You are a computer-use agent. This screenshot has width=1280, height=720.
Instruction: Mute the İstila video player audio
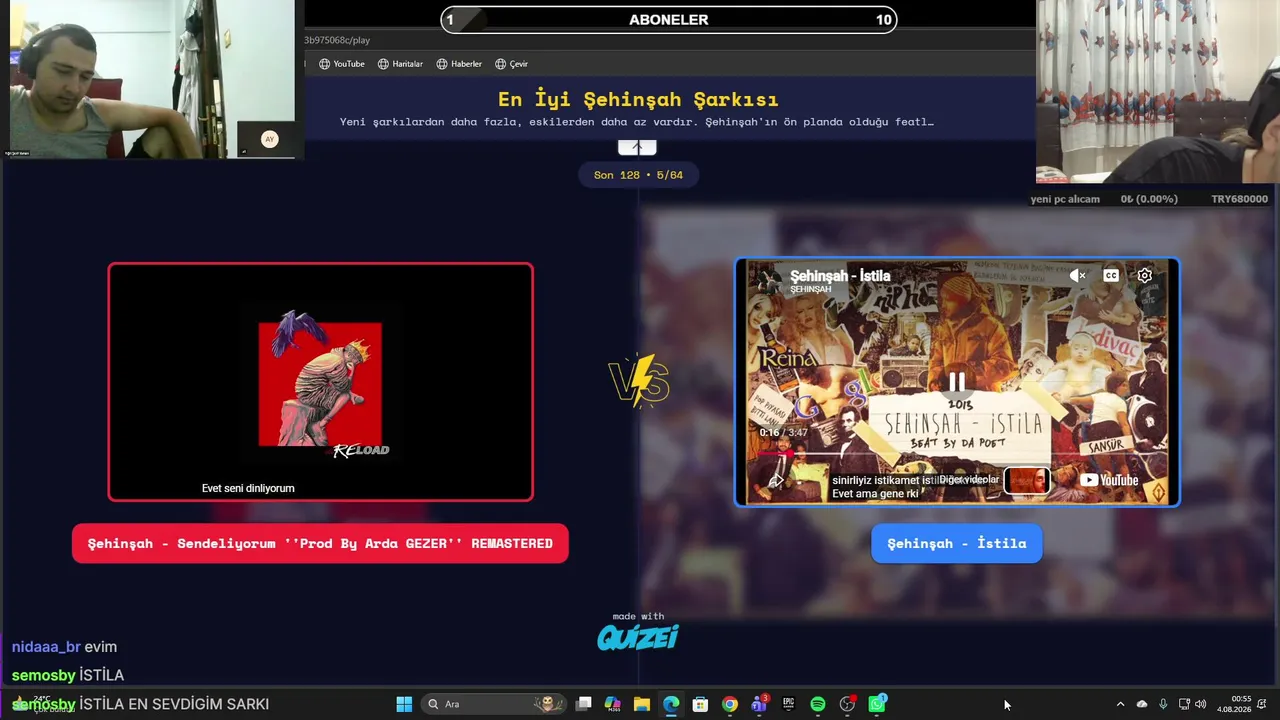click(x=1078, y=275)
